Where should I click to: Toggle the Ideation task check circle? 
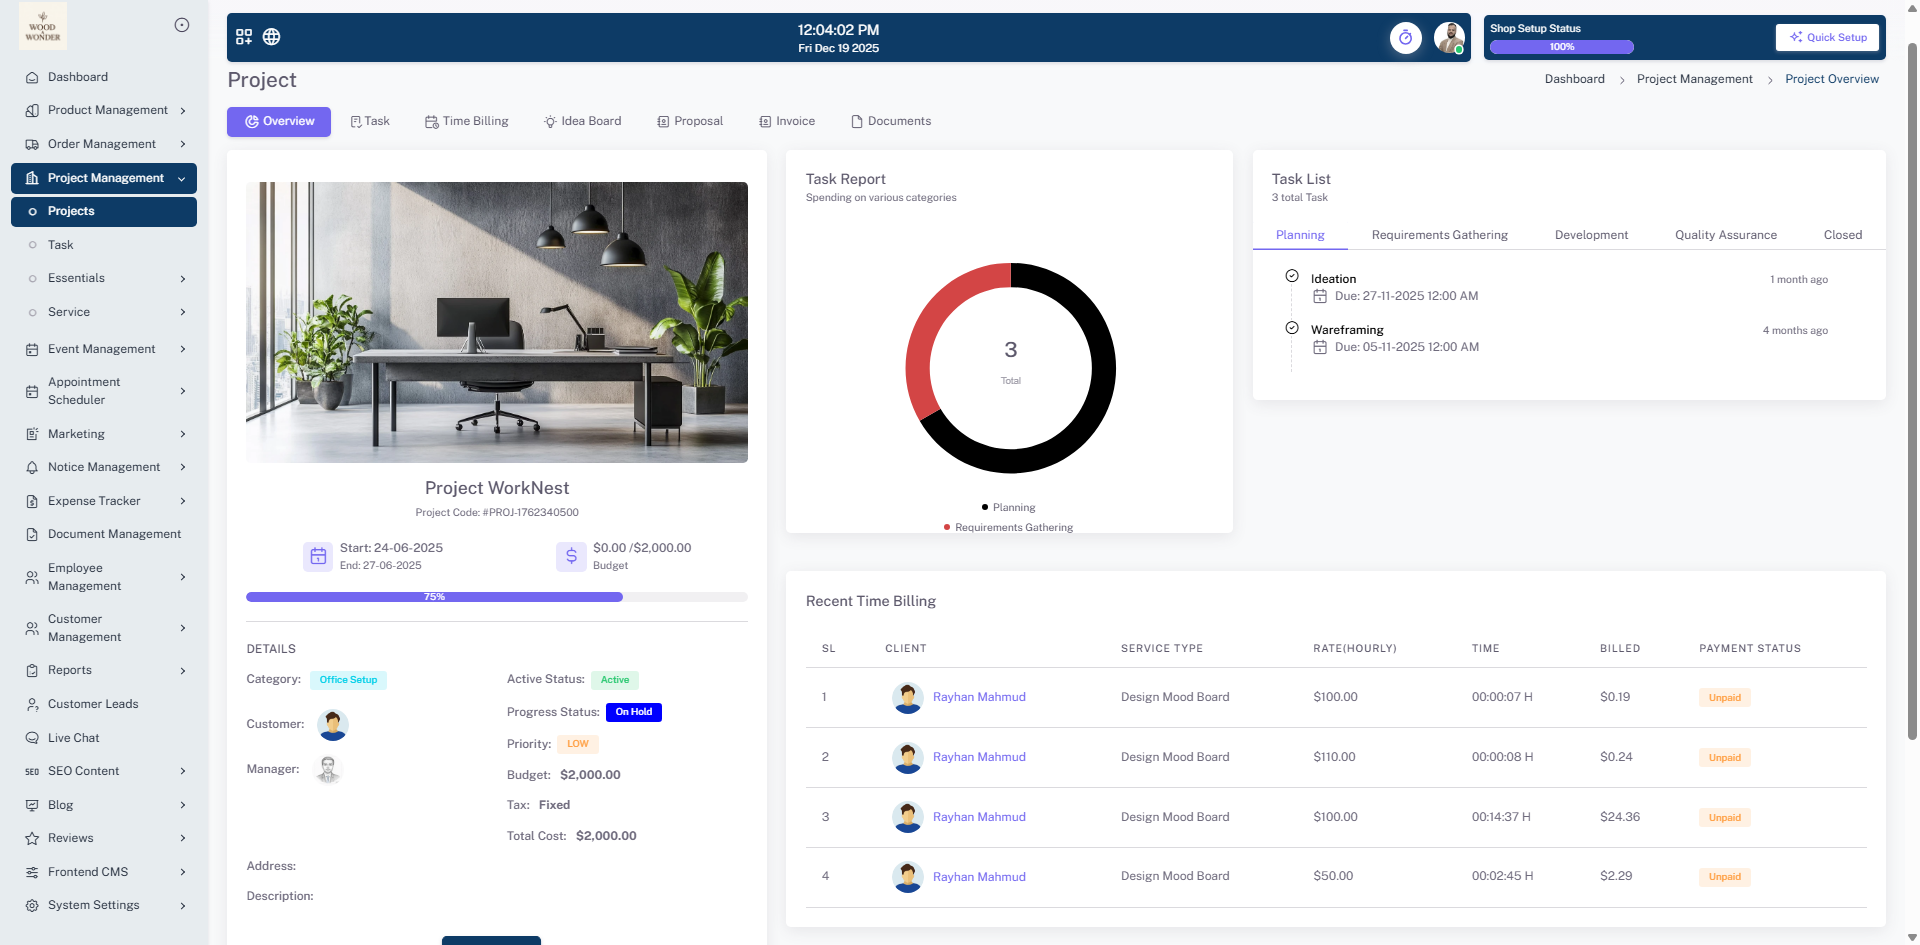1292,276
